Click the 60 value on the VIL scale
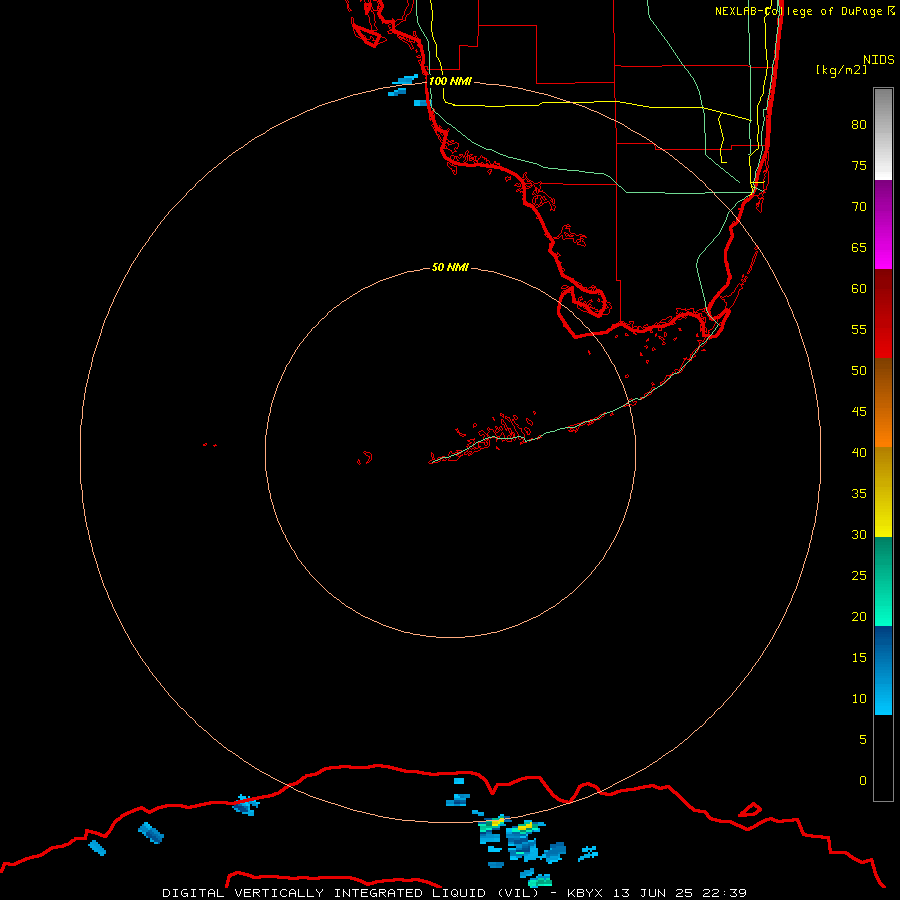Image resolution: width=900 pixels, height=900 pixels. click(x=859, y=289)
